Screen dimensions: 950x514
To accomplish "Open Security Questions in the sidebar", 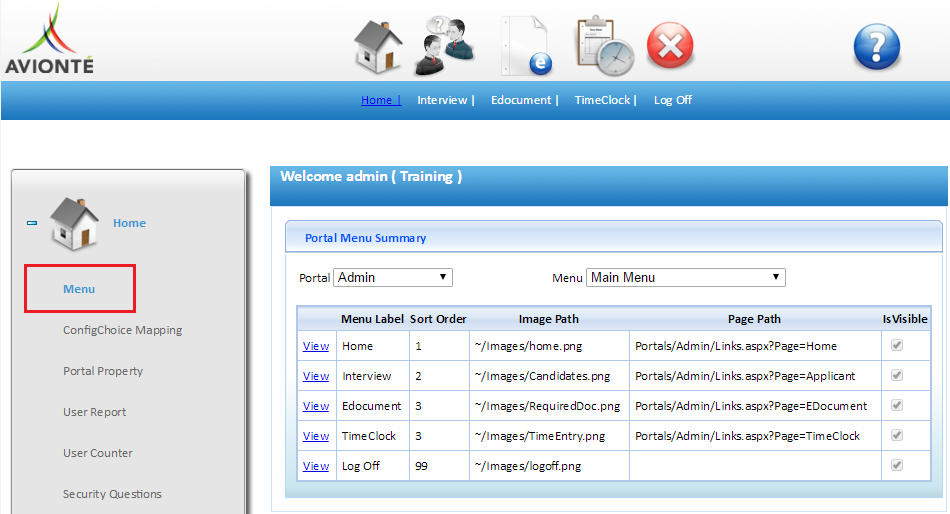I will point(112,494).
